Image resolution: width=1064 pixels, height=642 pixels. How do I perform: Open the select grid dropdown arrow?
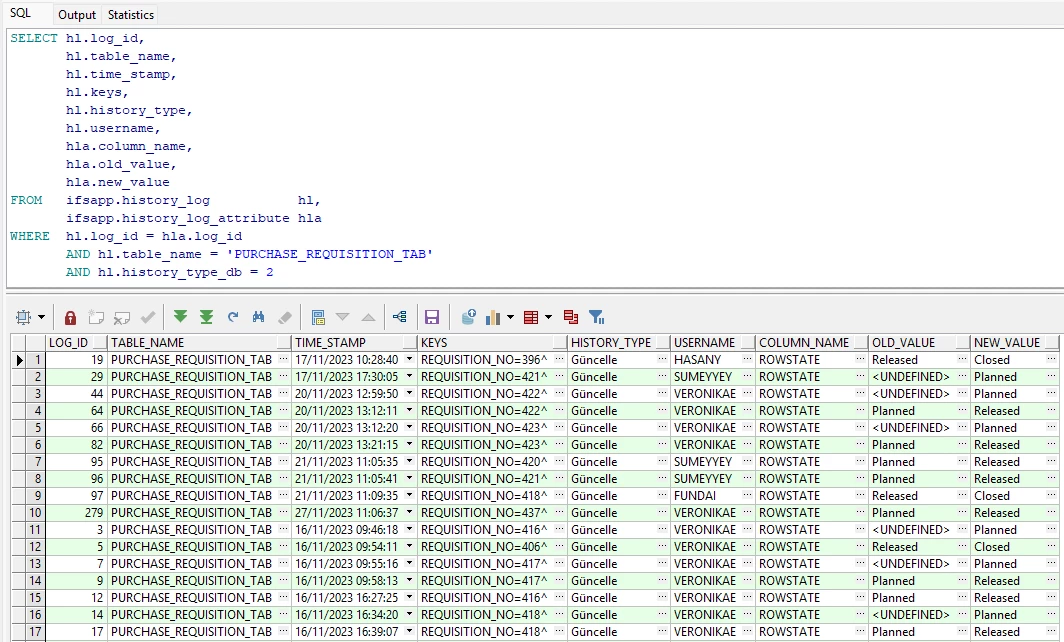click(41, 317)
